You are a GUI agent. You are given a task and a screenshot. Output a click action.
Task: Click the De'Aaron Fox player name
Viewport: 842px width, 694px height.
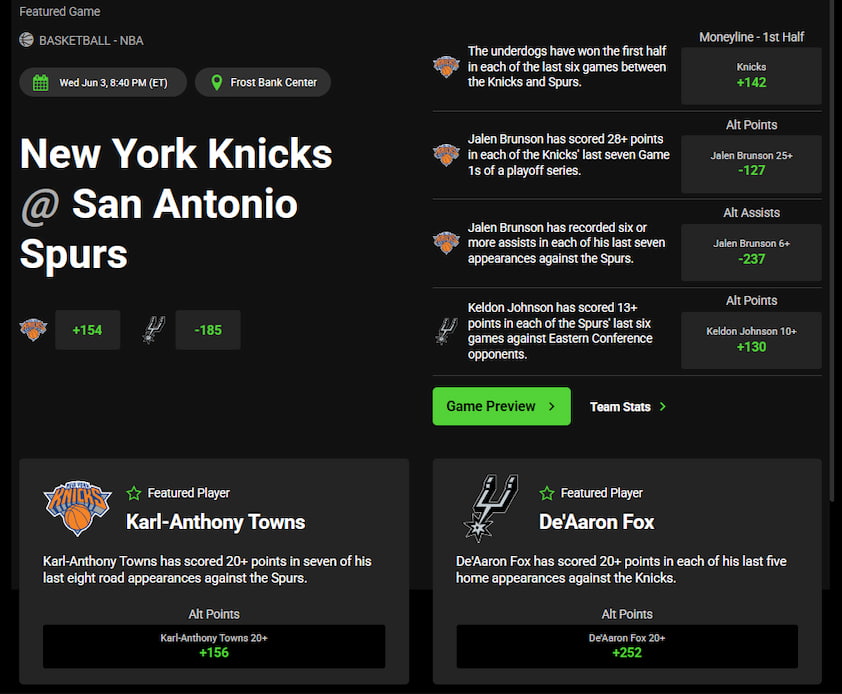pyautogui.click(x=597, y=522)
